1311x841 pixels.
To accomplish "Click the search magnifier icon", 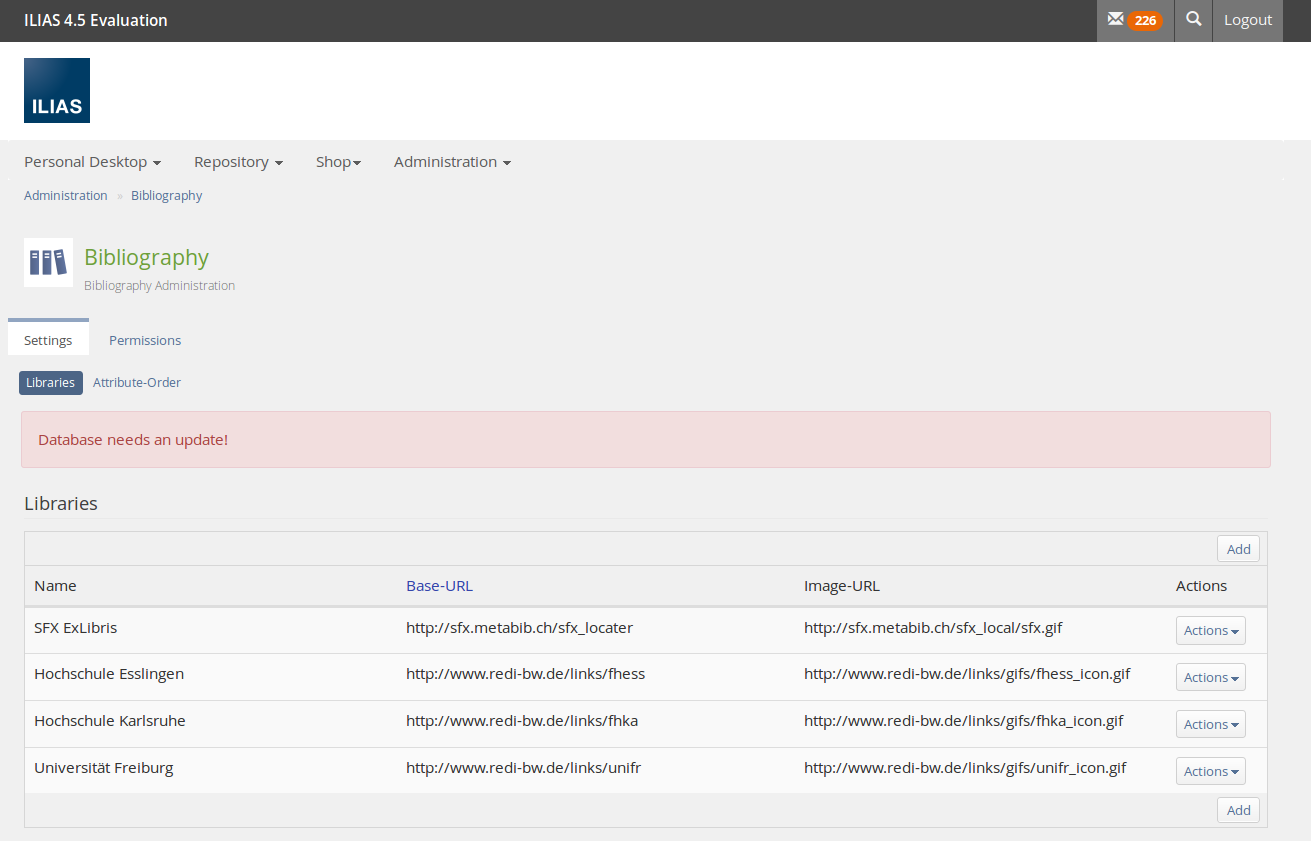I will (1193, 20).
